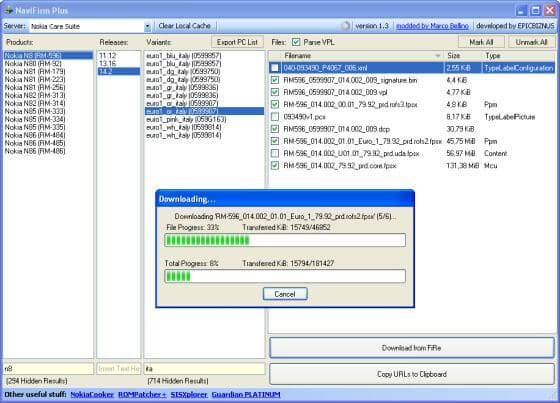
Task: Sort by Filename column header
Action: 361,56
